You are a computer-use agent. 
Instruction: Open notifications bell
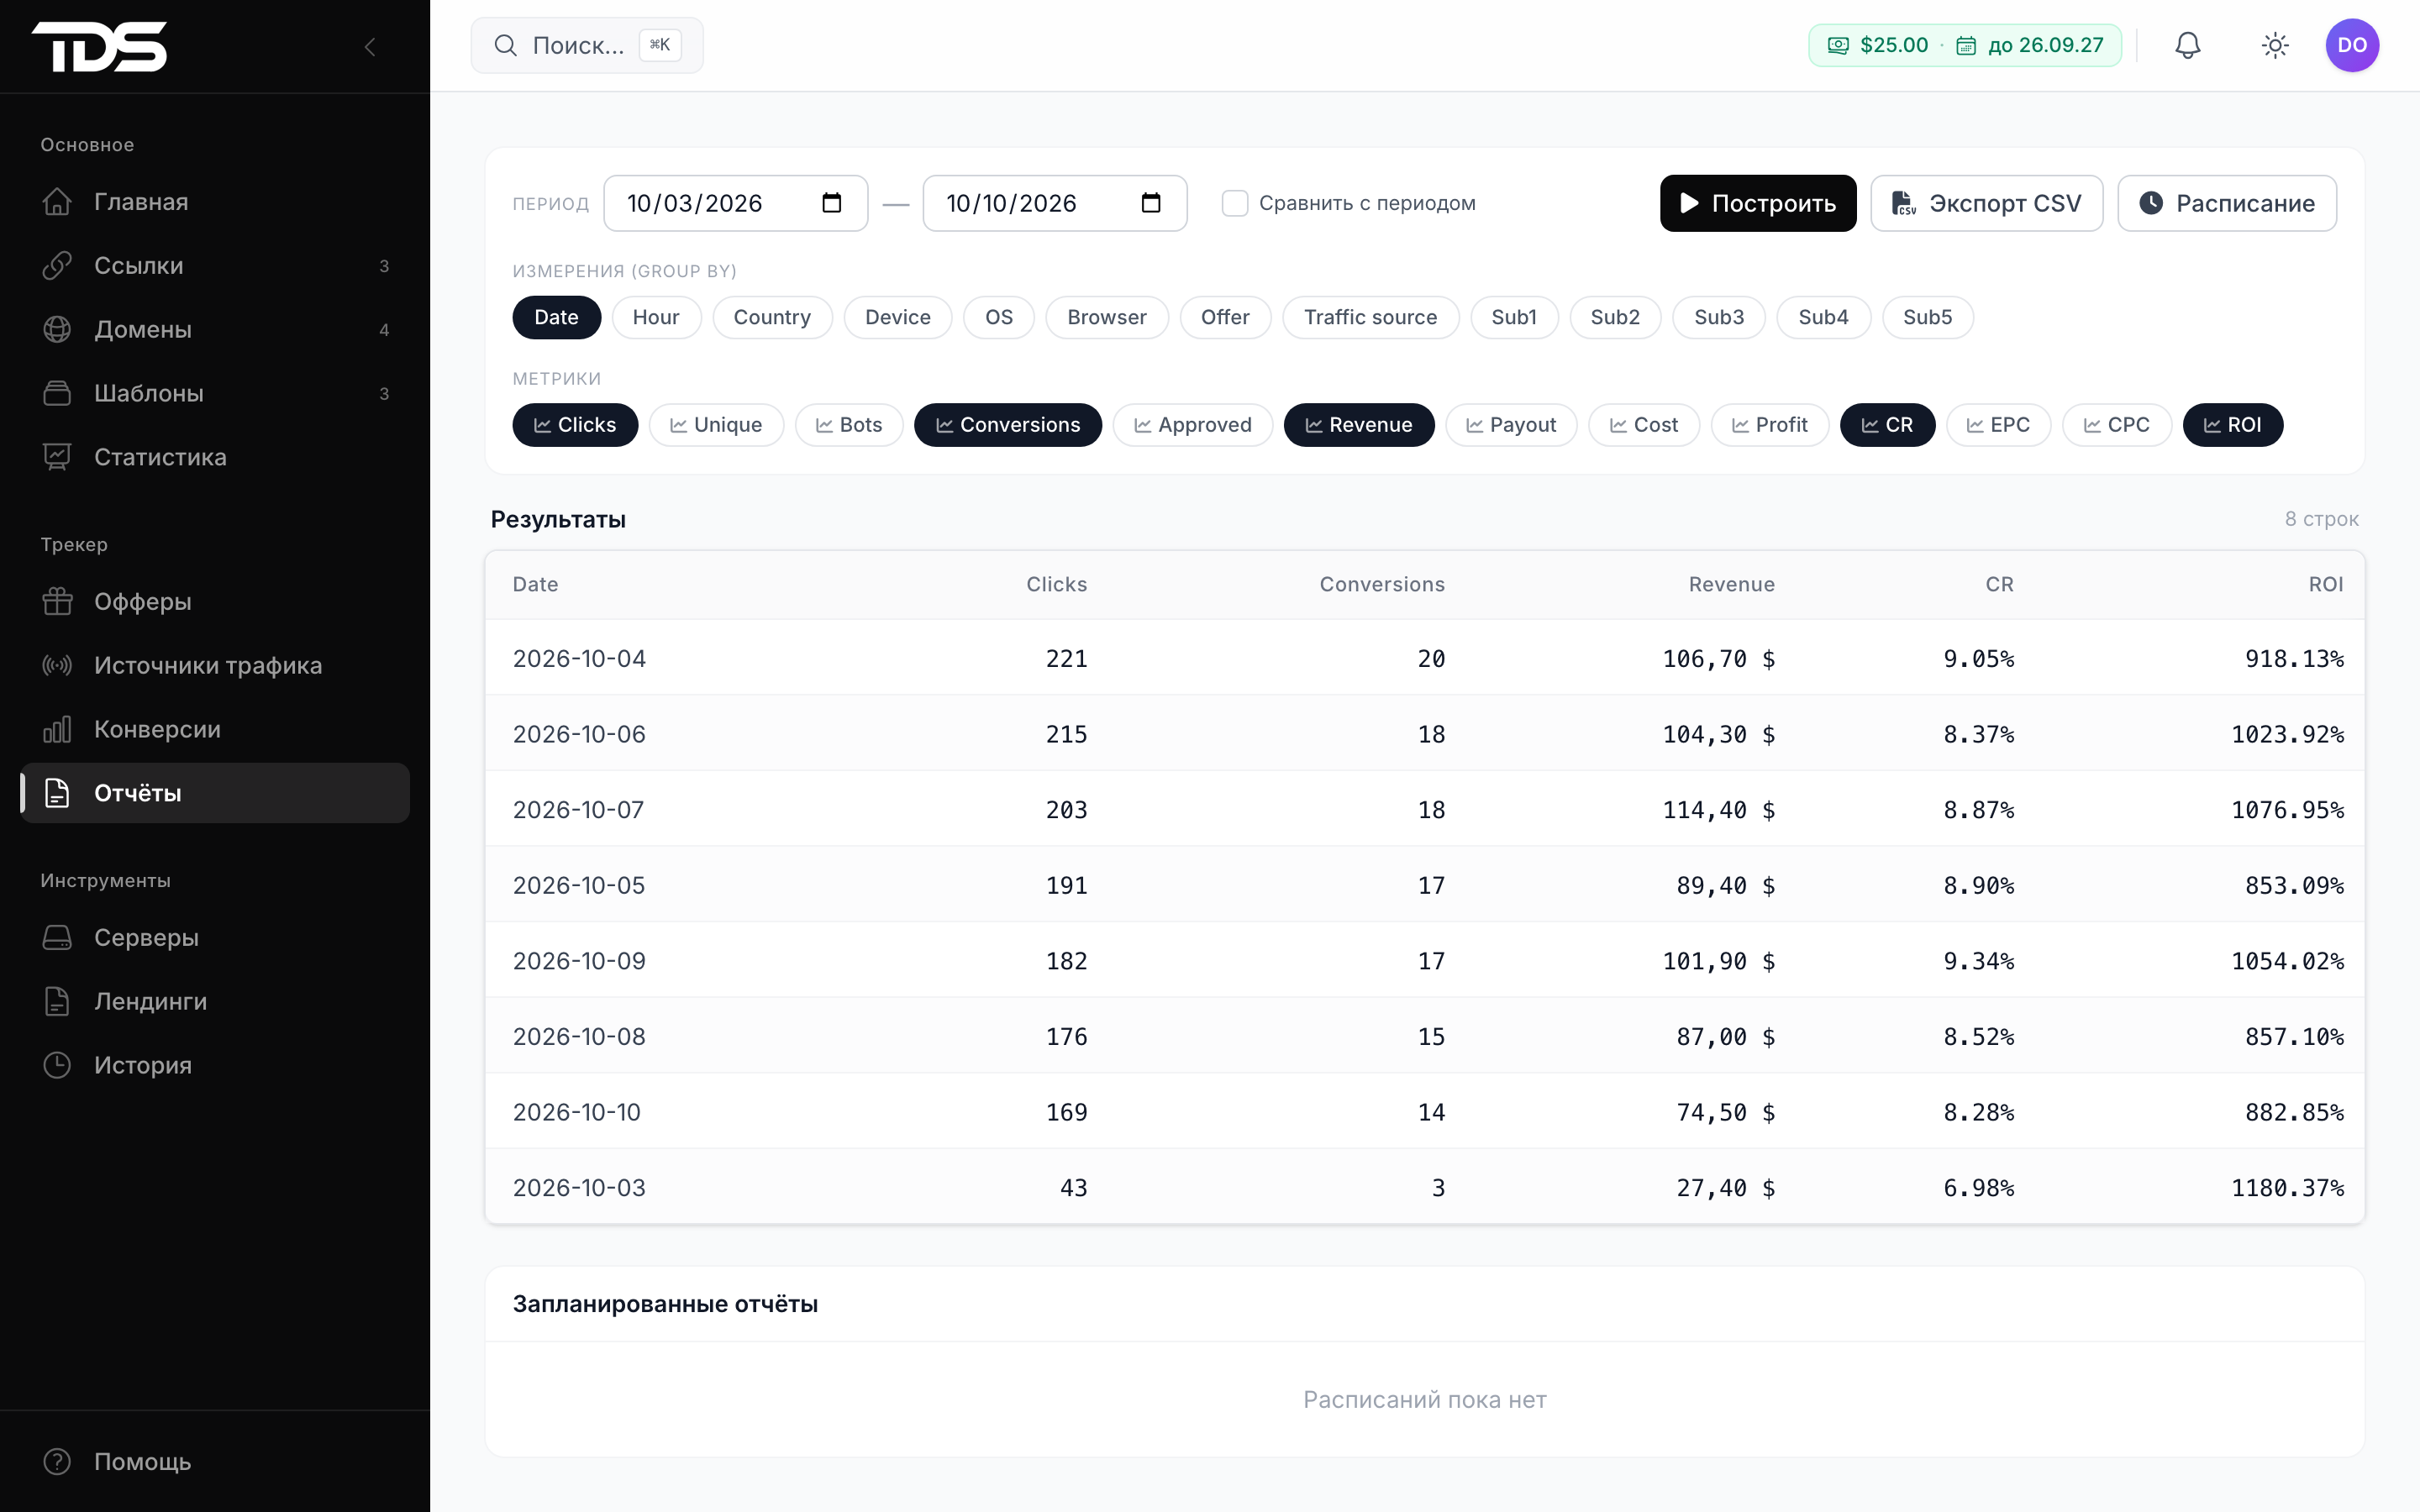pyautogui.click(x=2187, y=45)
